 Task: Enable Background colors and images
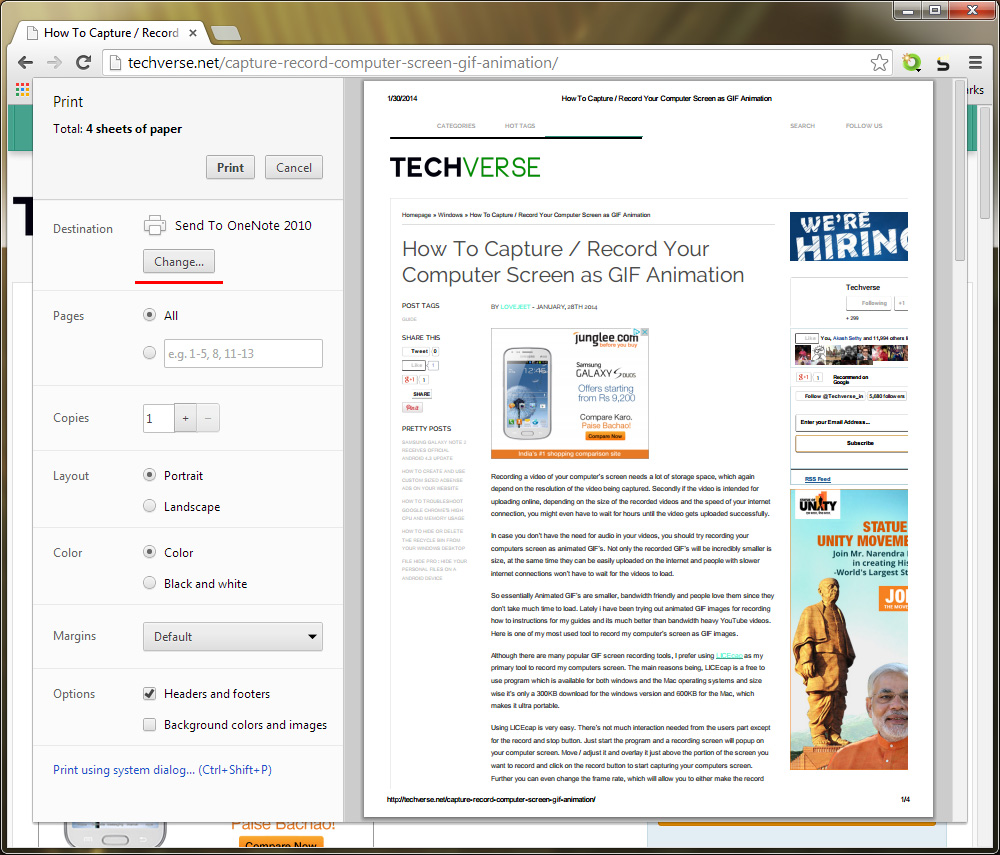(x=149, y=725)
